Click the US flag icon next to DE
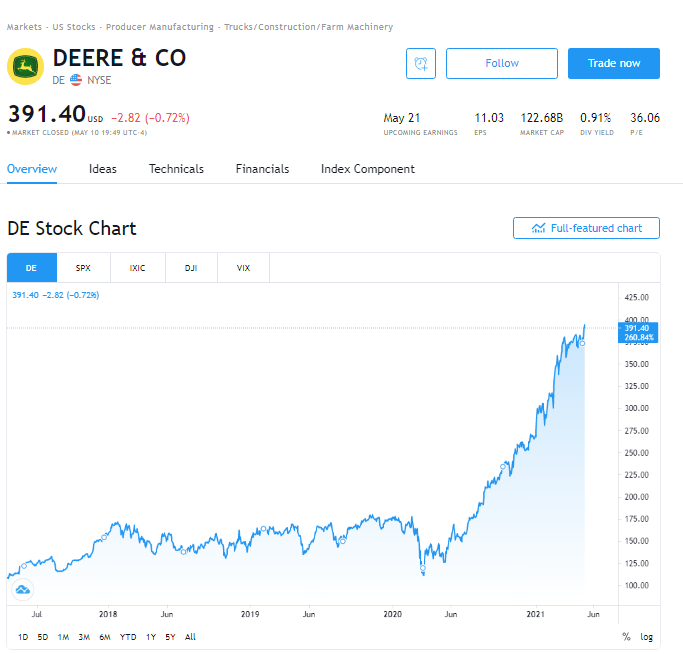This screenshot has width=683, height=654. (x=76, y=80)
